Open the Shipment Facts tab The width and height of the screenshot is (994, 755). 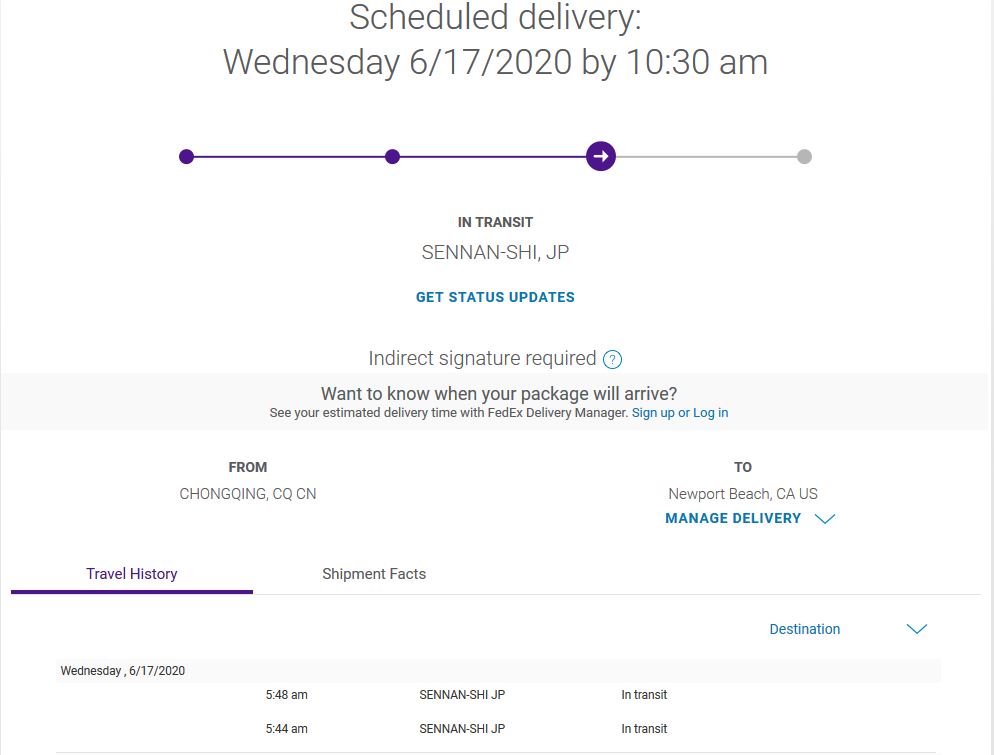374,574
